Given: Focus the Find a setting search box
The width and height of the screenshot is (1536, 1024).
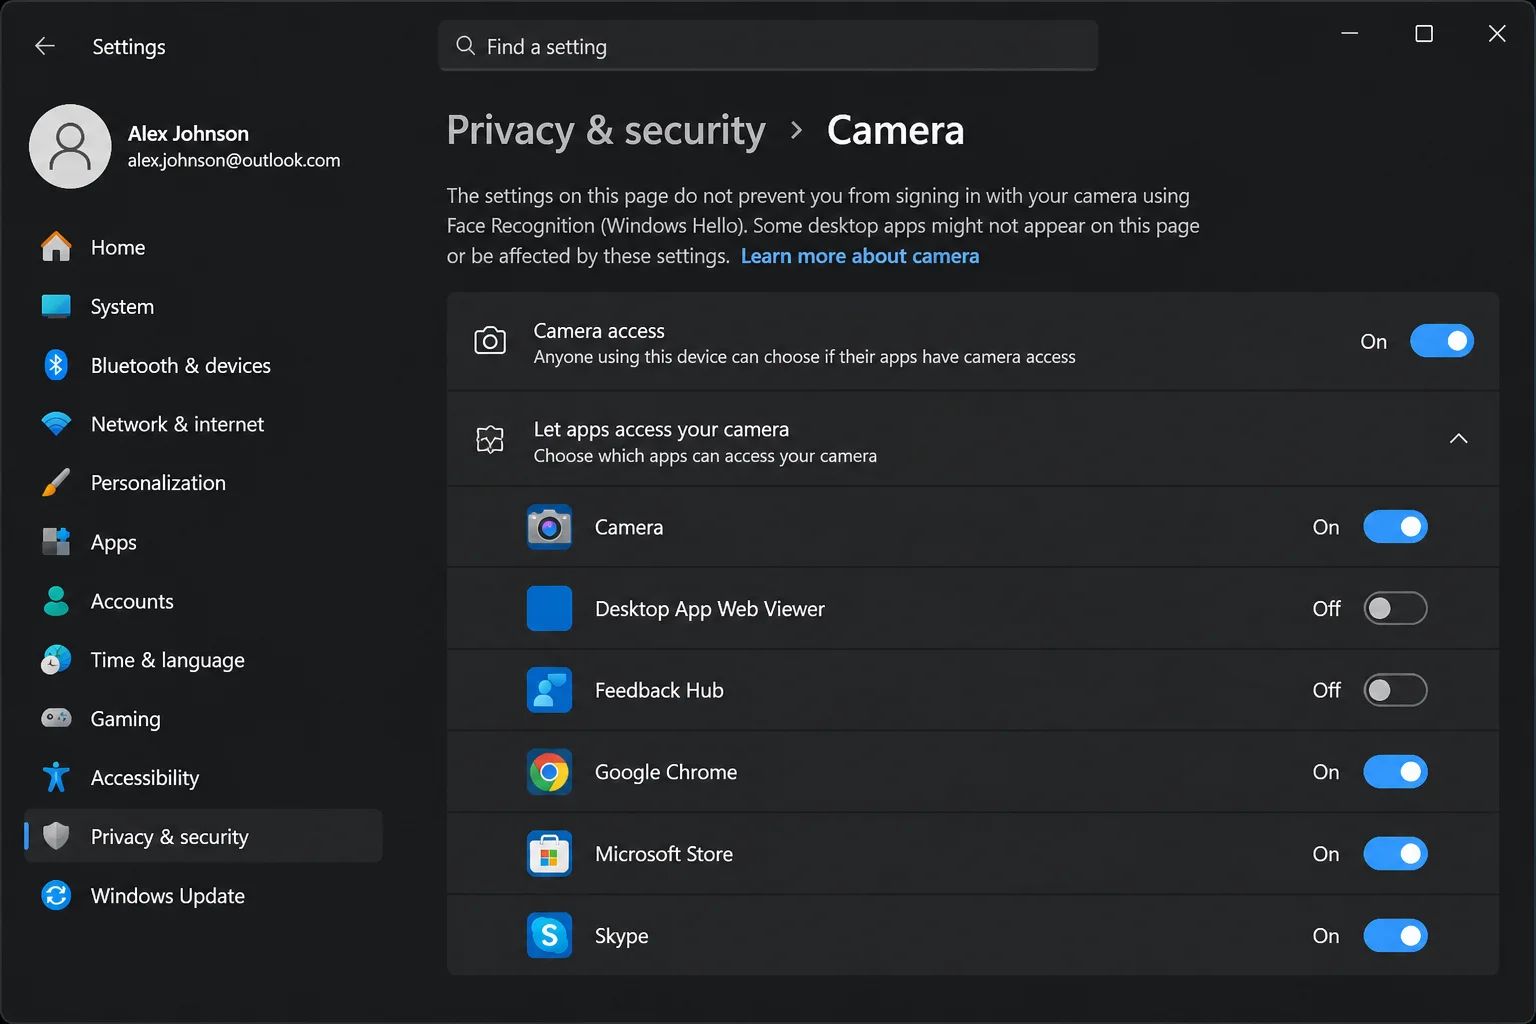Looking at the screenshot, I should coord(768,46).
